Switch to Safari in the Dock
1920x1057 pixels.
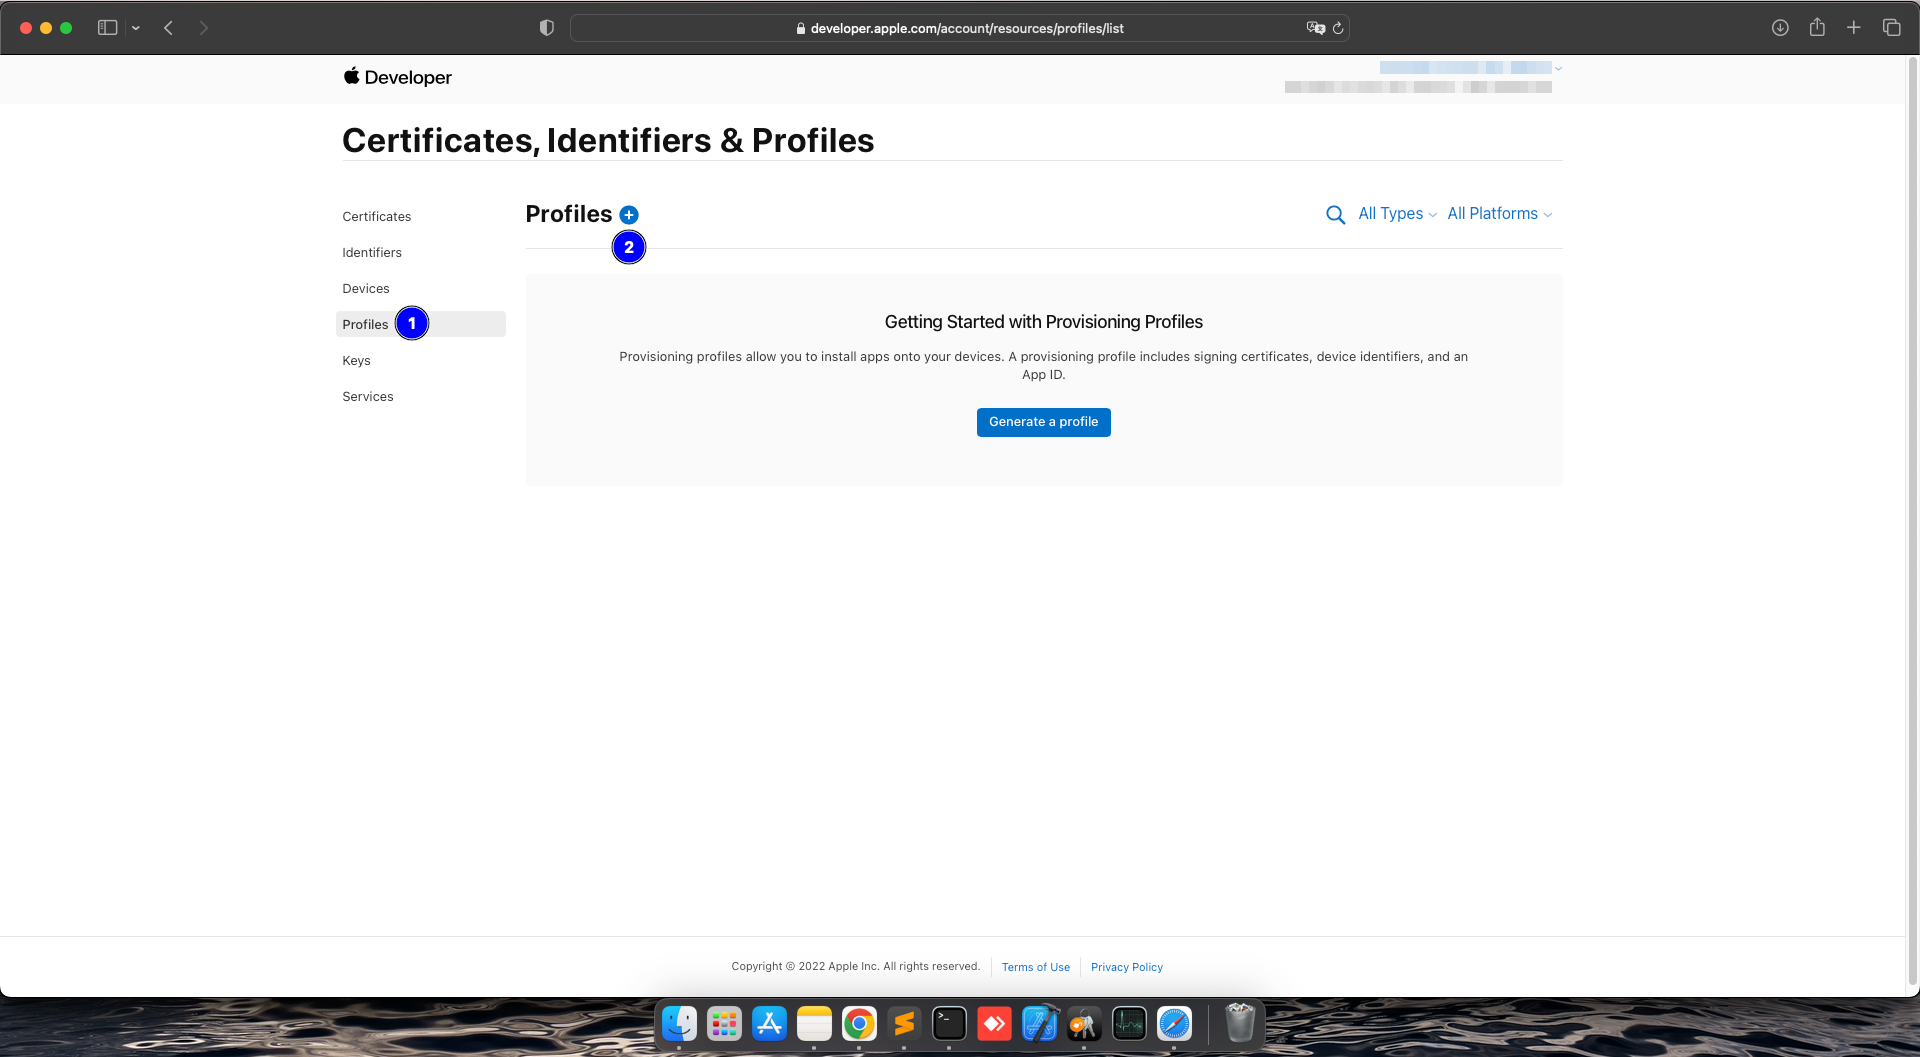point(1174,1023)
